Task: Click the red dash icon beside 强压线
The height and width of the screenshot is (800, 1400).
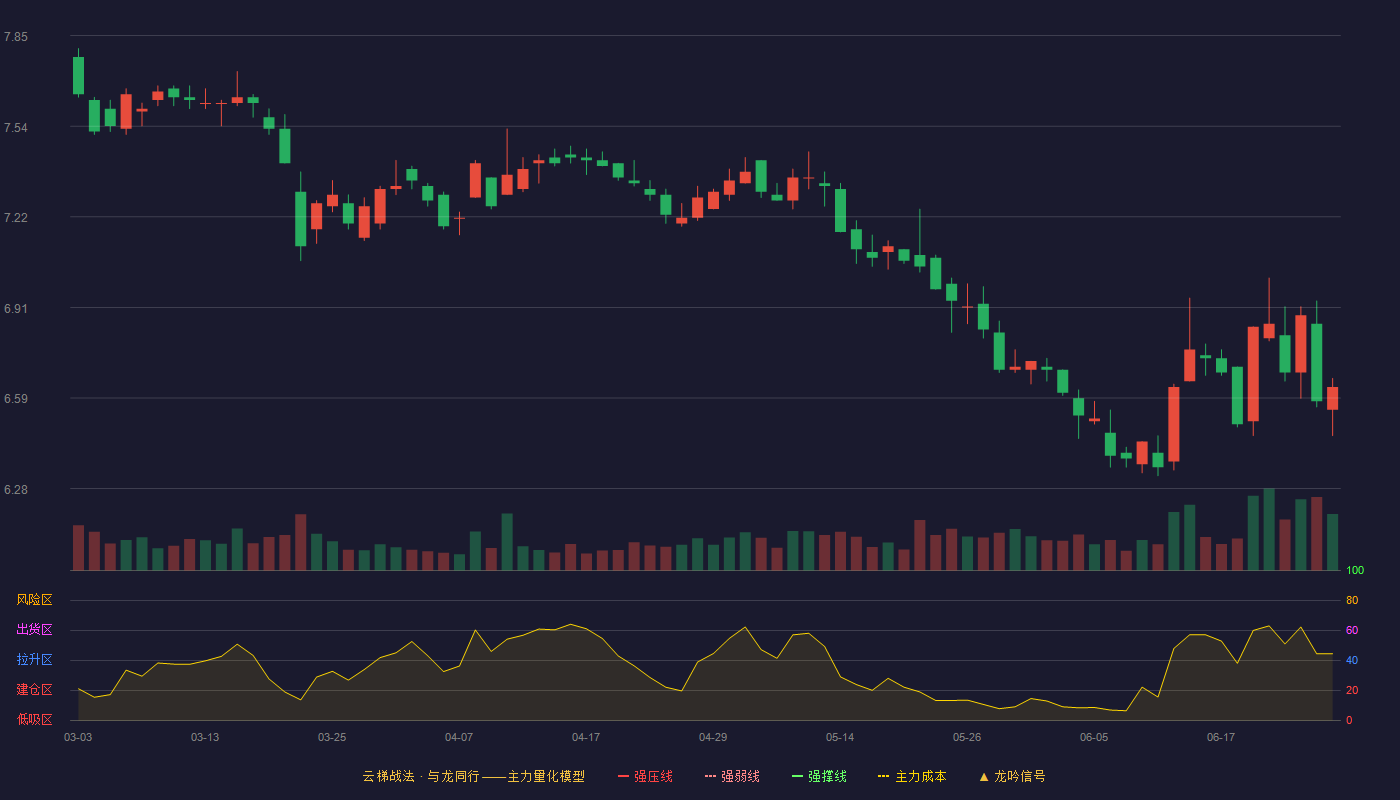Action: [x=623, y=776]
